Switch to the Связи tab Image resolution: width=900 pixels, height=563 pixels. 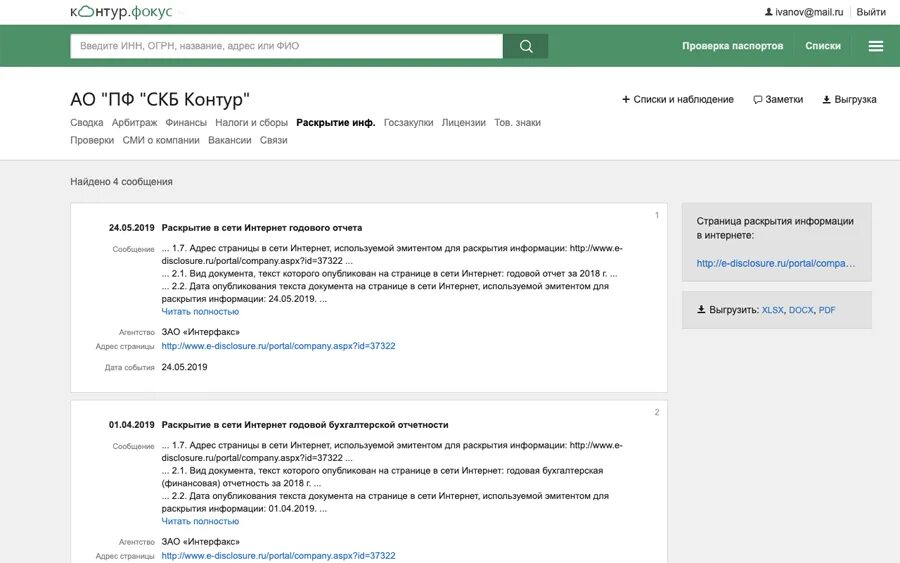tap(273, 140)
